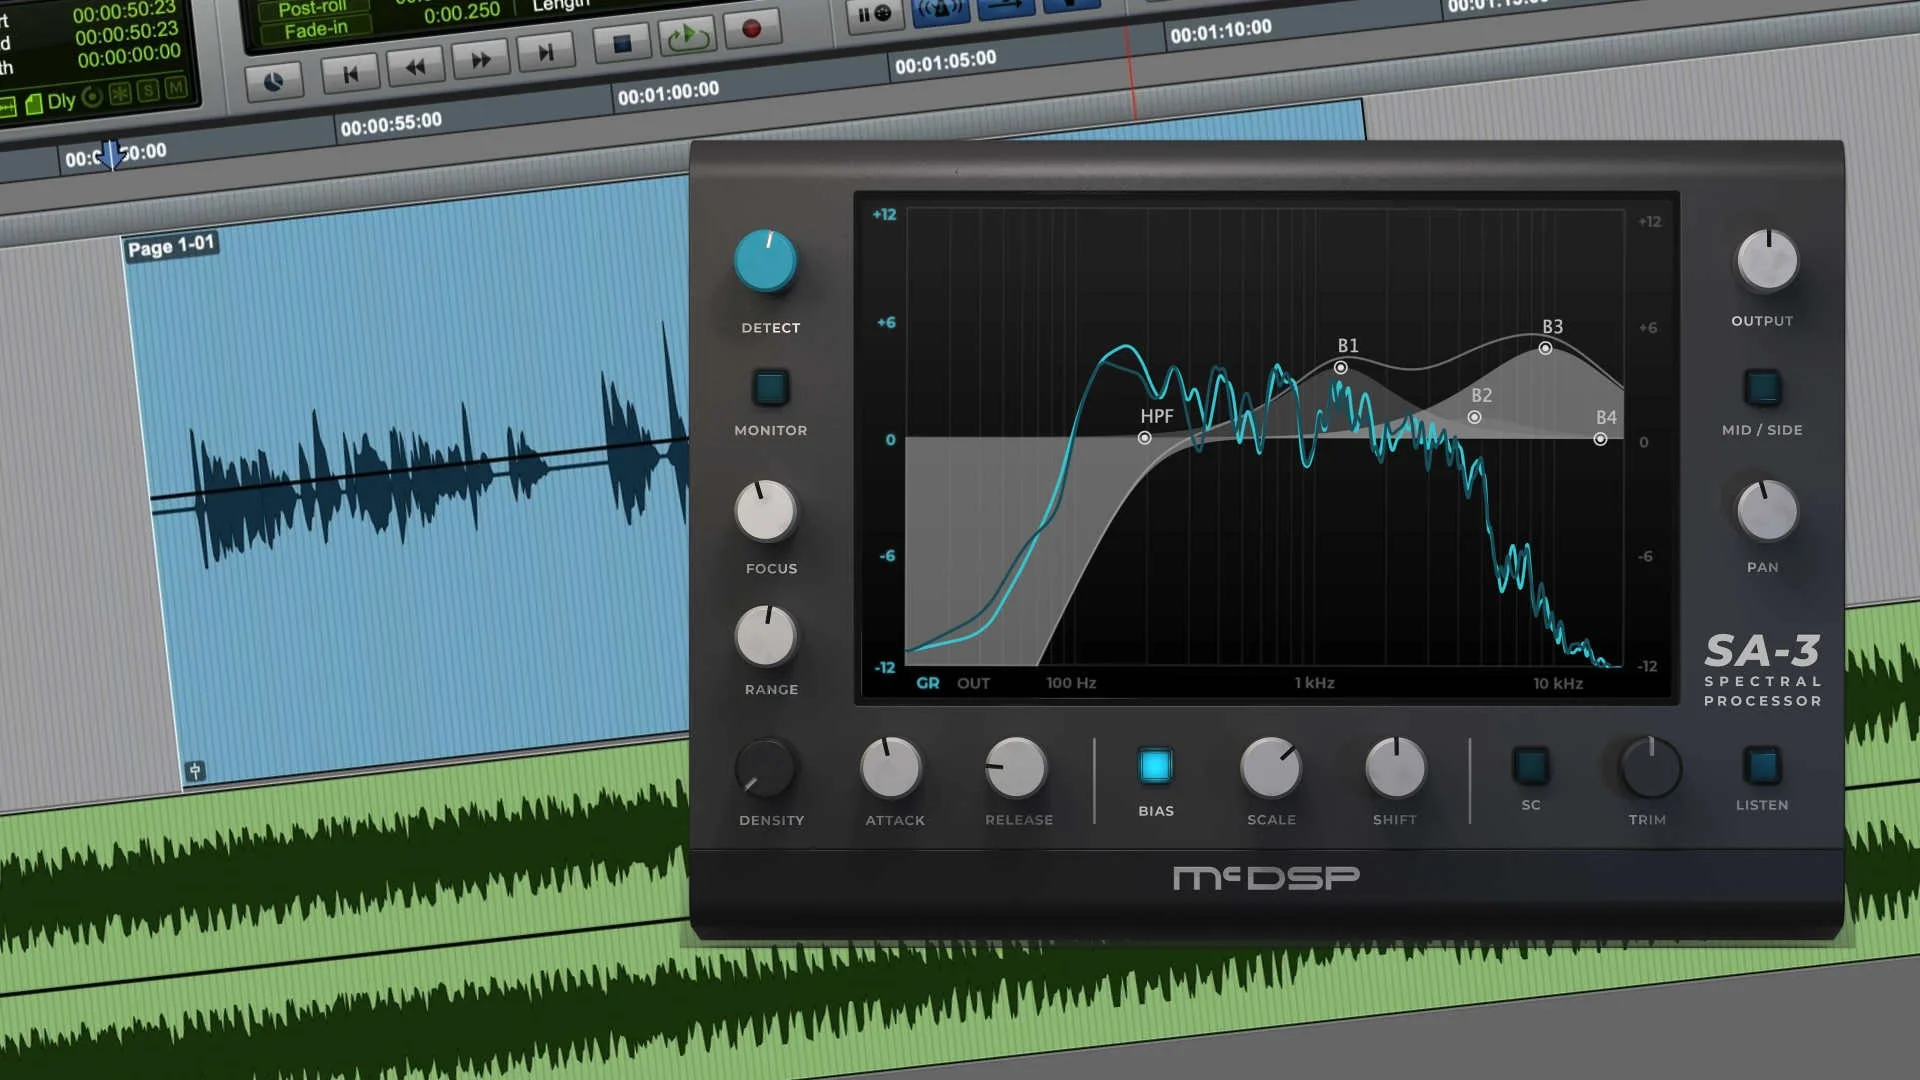Click Return to Zero transport button
Image resolution: width=1920 pixels, height=1080 pixels.
tap(350, 74)
